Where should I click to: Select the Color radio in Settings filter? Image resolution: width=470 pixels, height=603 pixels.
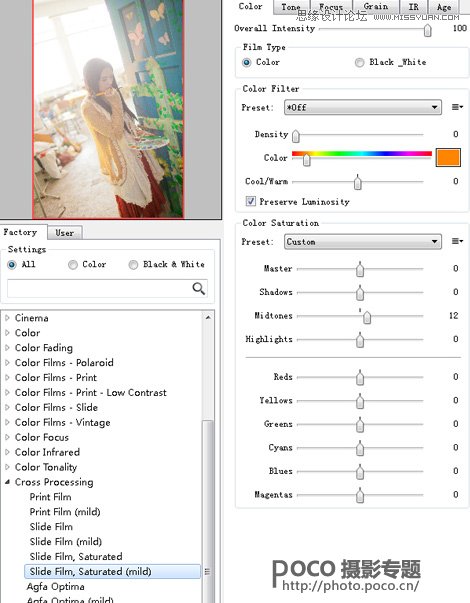coord(73,265)
